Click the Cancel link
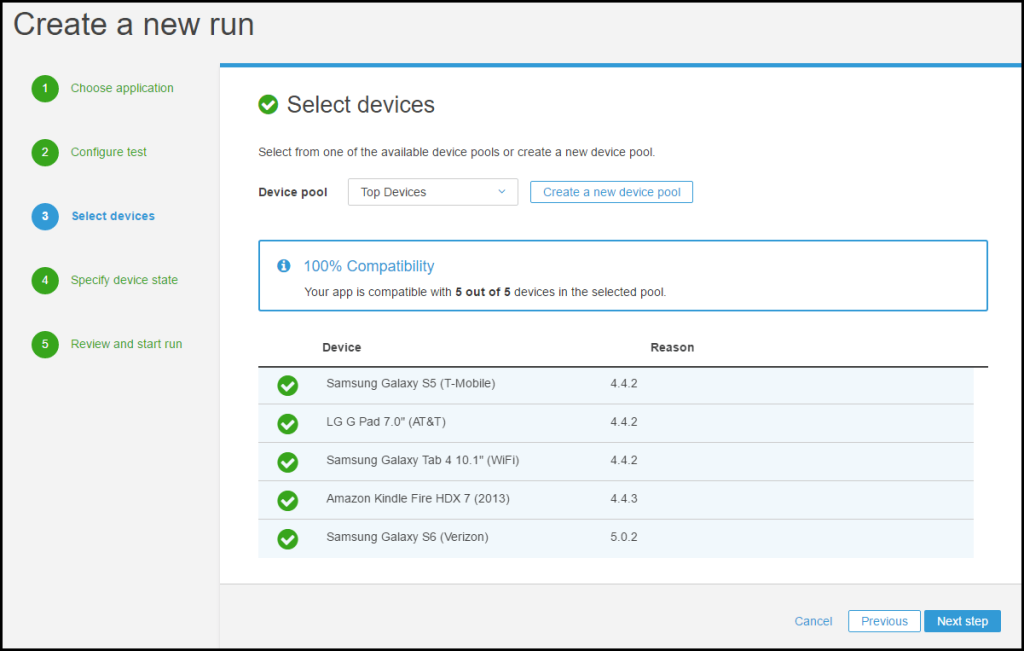The width and height of the screenshot is (1024, 651). pyautogui.click(x=813, y=621)
